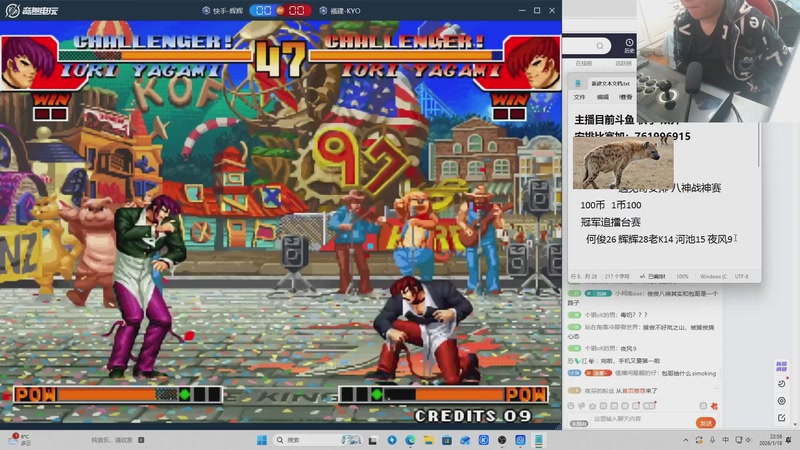Click the red gift icon beside chat toolbar

(x=714, y=406)
